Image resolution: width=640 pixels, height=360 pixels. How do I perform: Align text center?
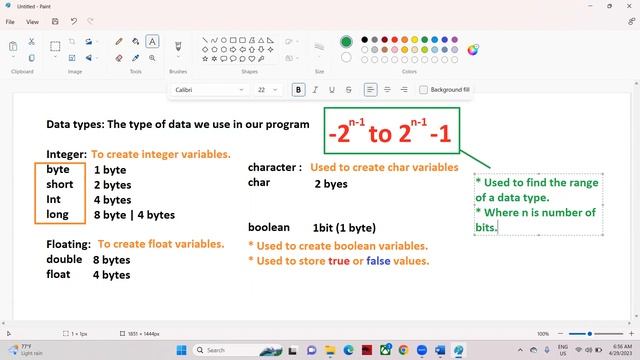[x=387, y=90]
